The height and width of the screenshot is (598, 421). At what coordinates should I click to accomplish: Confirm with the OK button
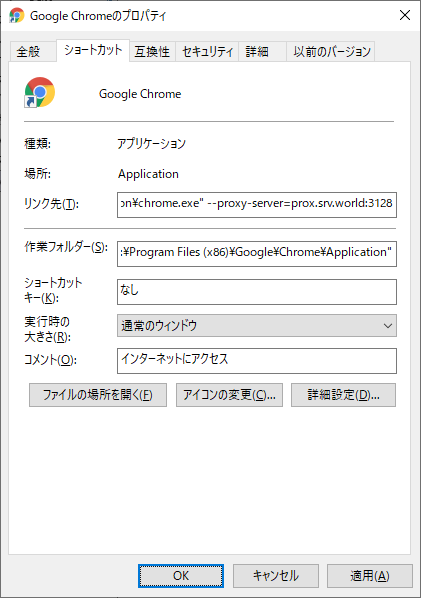[181, 576]
